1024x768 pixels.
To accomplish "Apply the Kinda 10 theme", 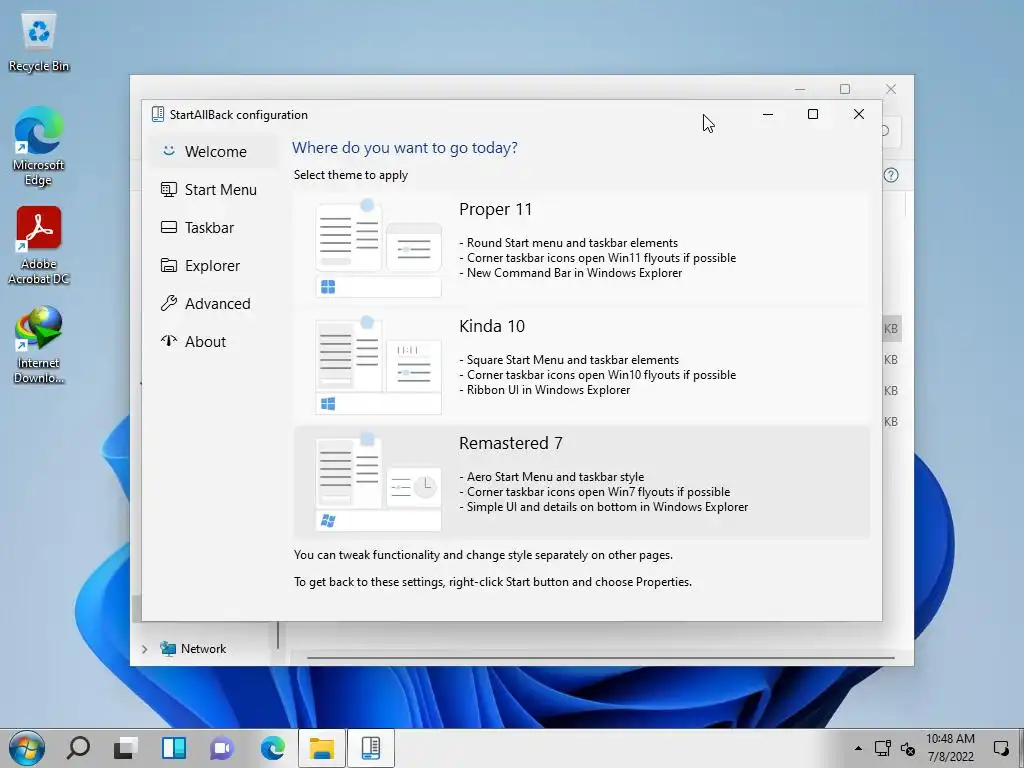I will point(581,367).
